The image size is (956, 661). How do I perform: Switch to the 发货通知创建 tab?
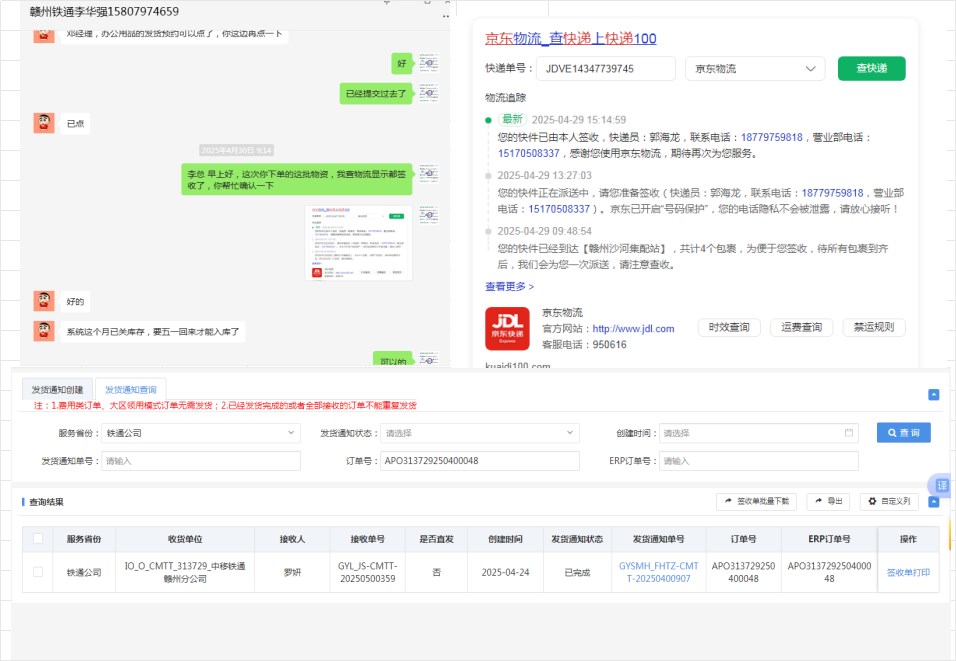57,390
